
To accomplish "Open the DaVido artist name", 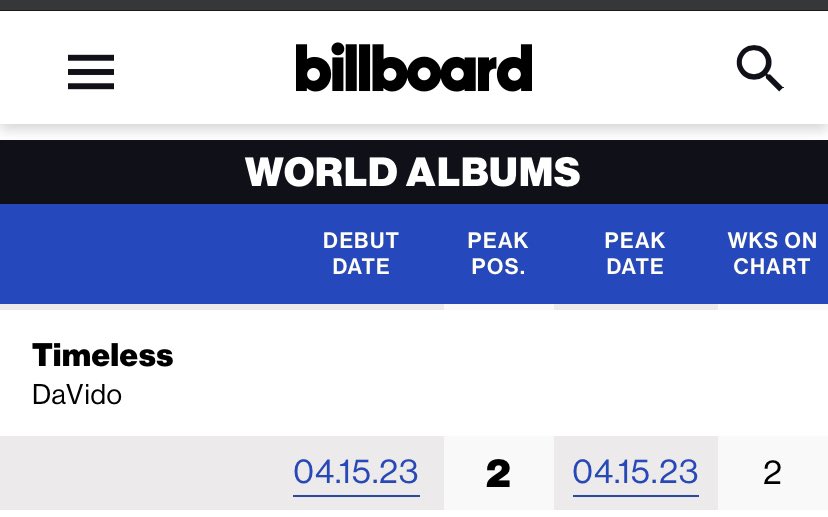I will coord(76,393).
